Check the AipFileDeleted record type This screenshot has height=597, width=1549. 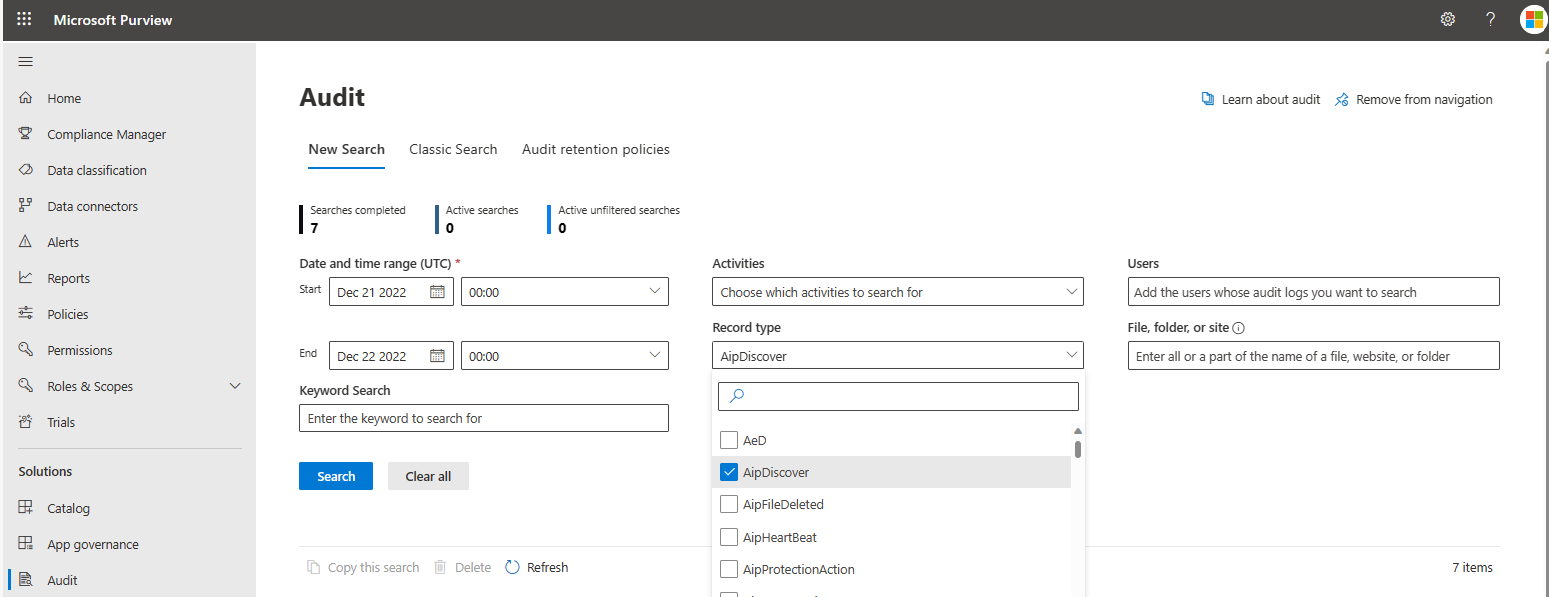(x=729, y=504)
